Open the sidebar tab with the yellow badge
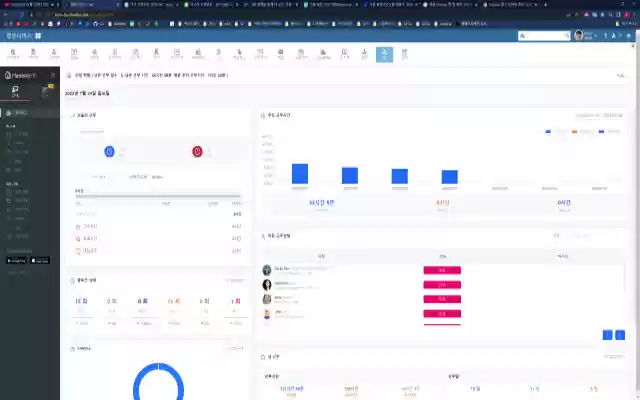Image resolution: width=640 pixels, height=400 pixels. click(45, 91)
